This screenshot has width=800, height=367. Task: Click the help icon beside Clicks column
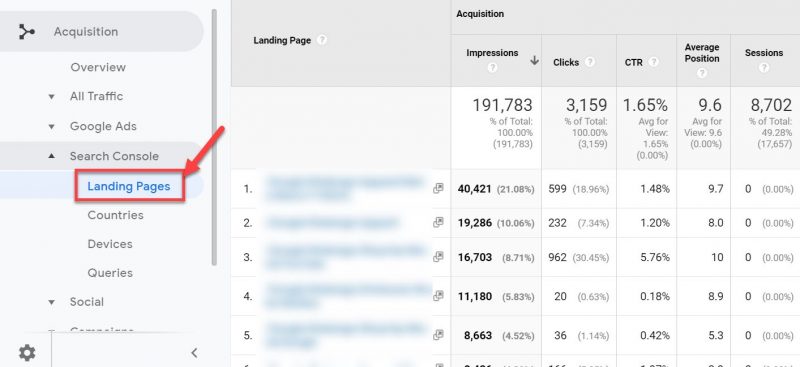click(x=590, y=62)
